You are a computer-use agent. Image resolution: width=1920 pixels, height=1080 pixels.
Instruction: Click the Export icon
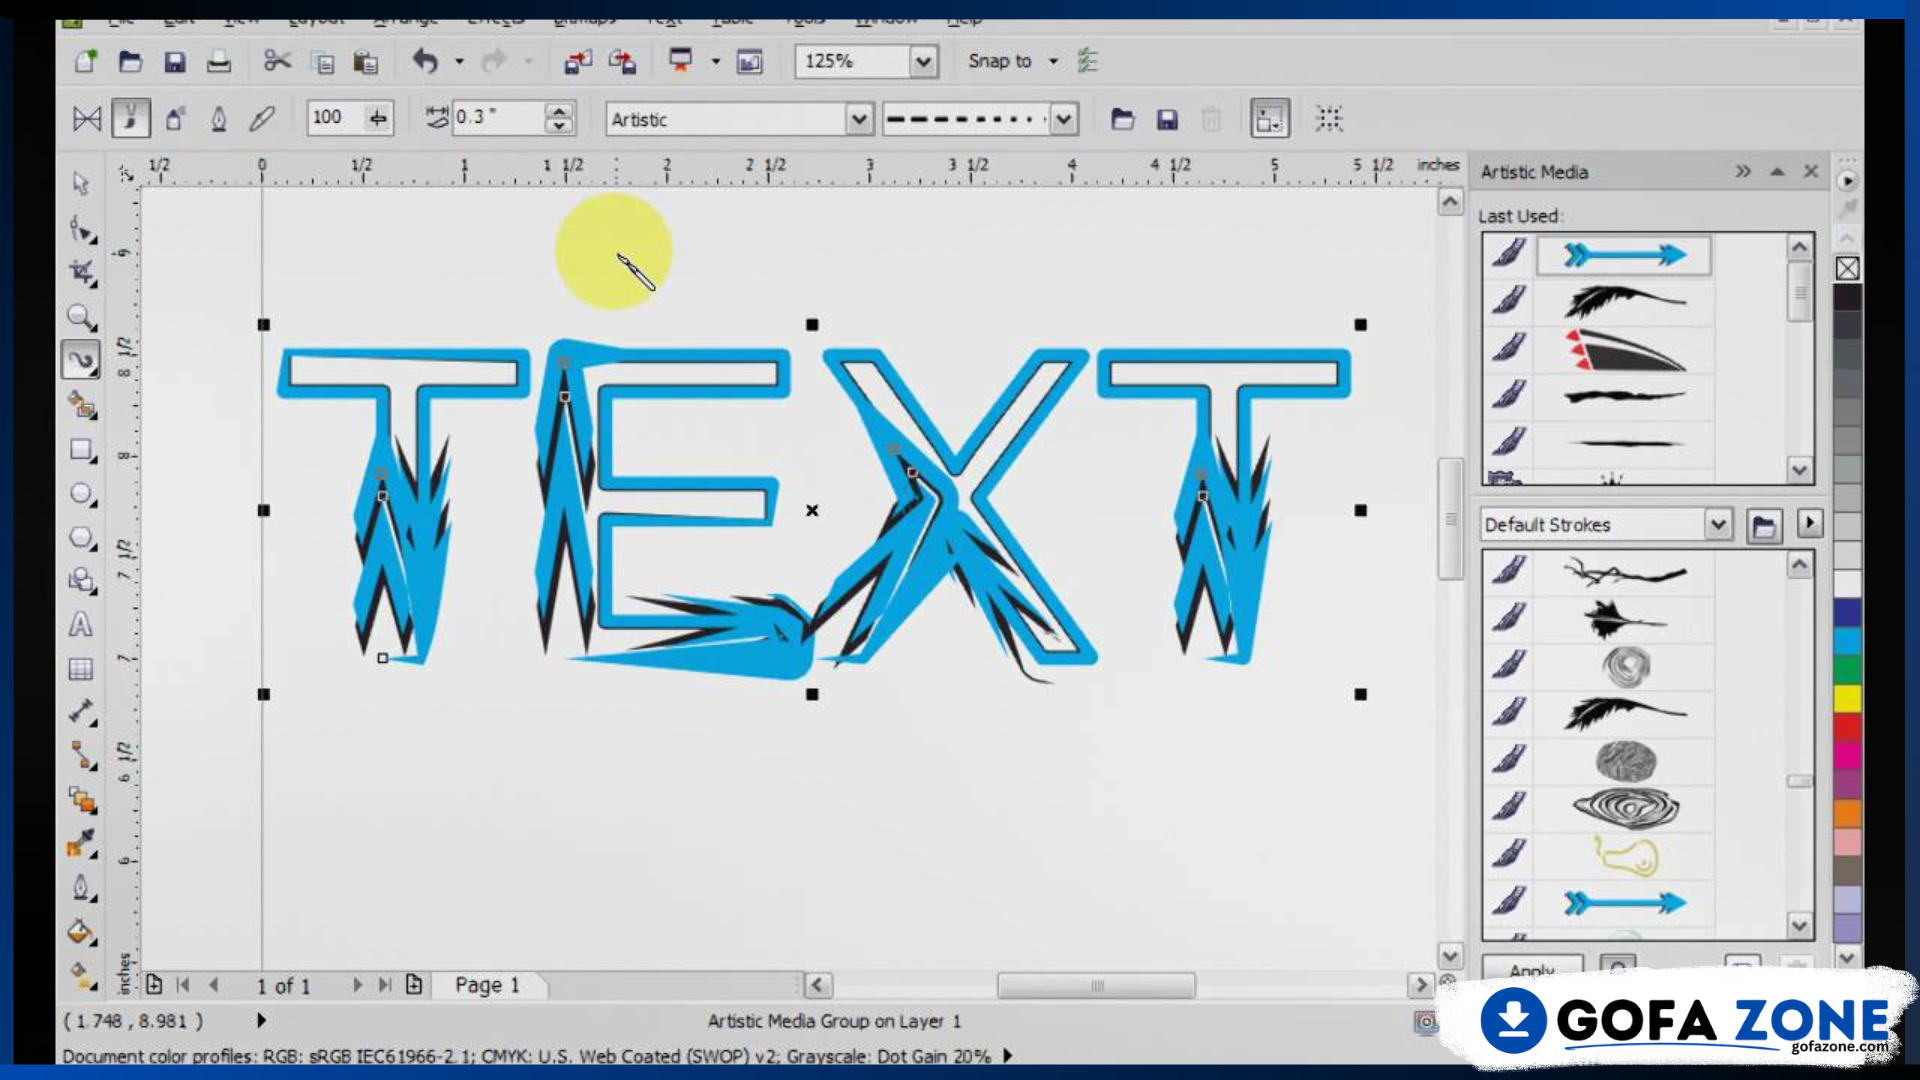tap(622, 62)
